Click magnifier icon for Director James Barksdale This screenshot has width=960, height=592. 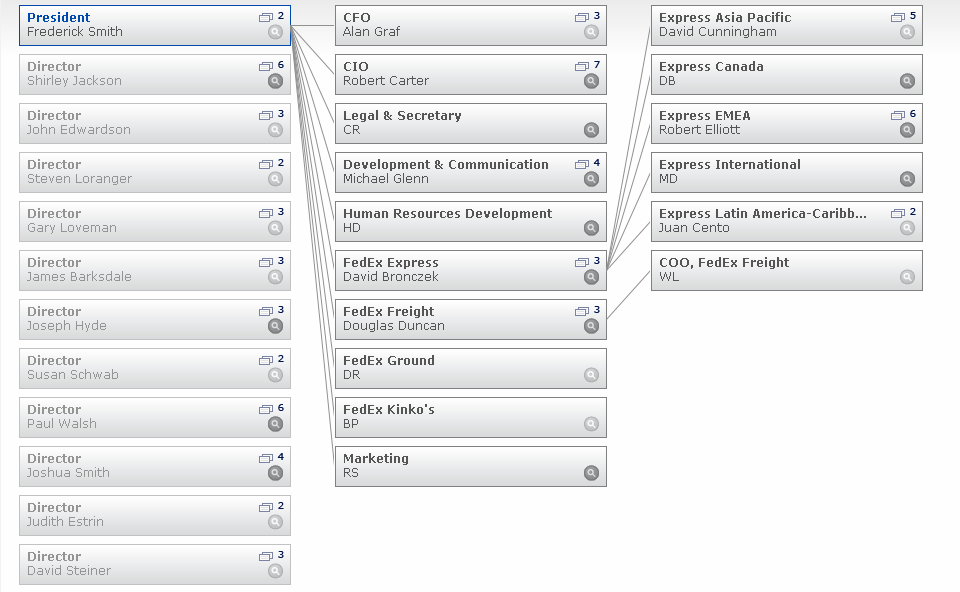[276, 277]
